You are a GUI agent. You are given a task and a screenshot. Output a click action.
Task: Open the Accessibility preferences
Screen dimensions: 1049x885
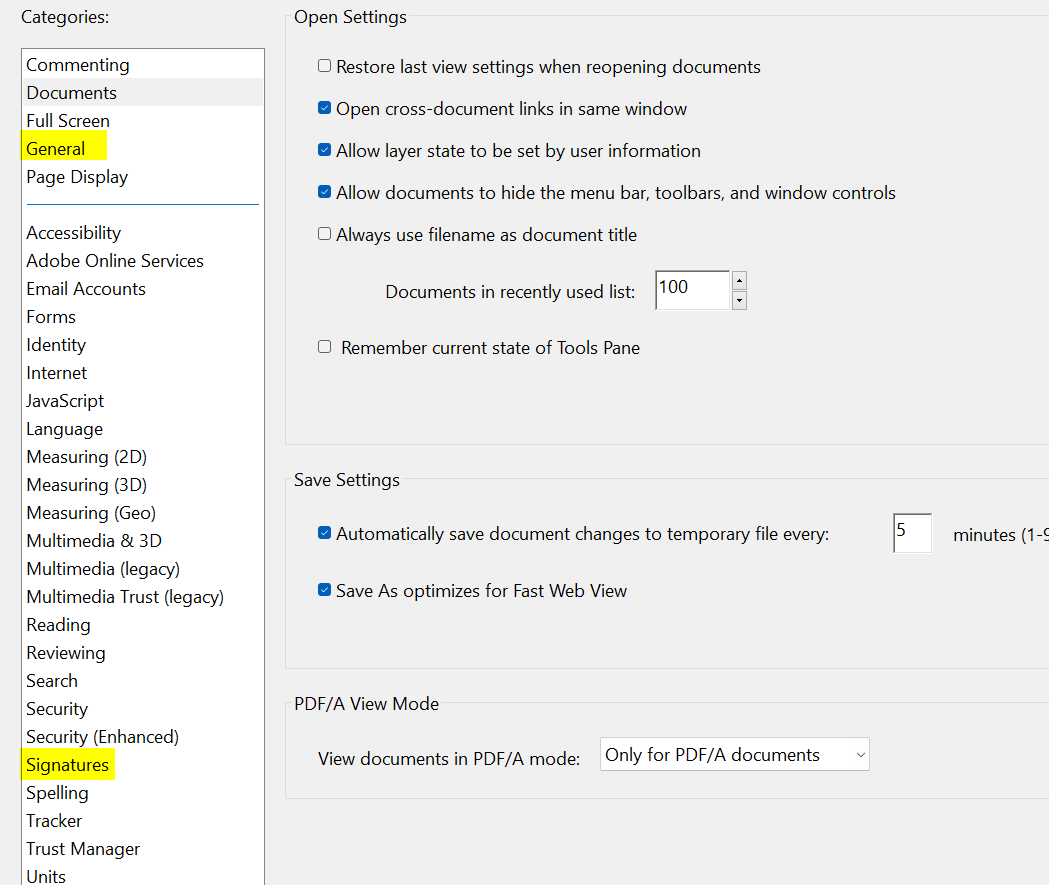pos(73,232)
